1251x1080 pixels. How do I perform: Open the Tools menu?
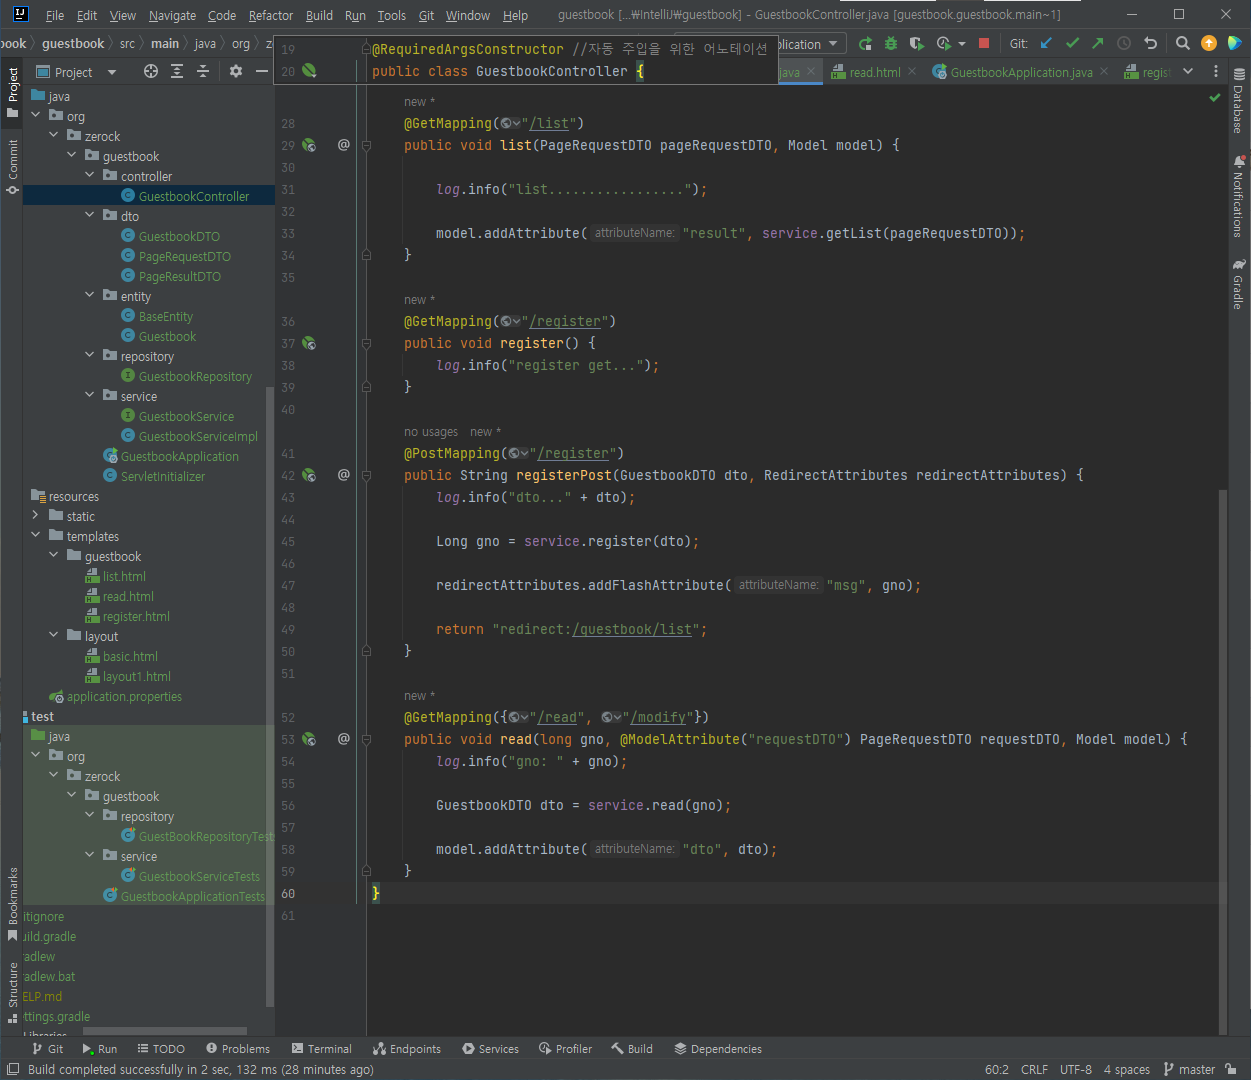[x=392, y=15]
